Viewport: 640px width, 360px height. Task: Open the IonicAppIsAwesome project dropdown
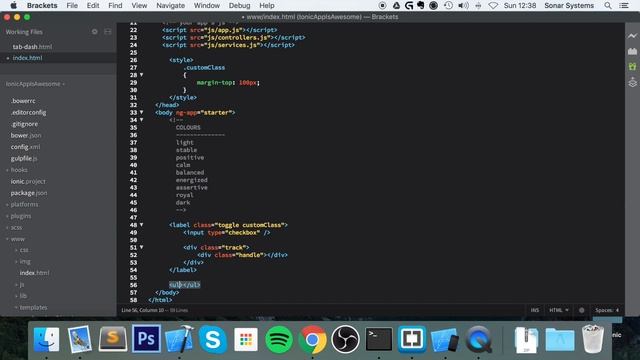35,84
